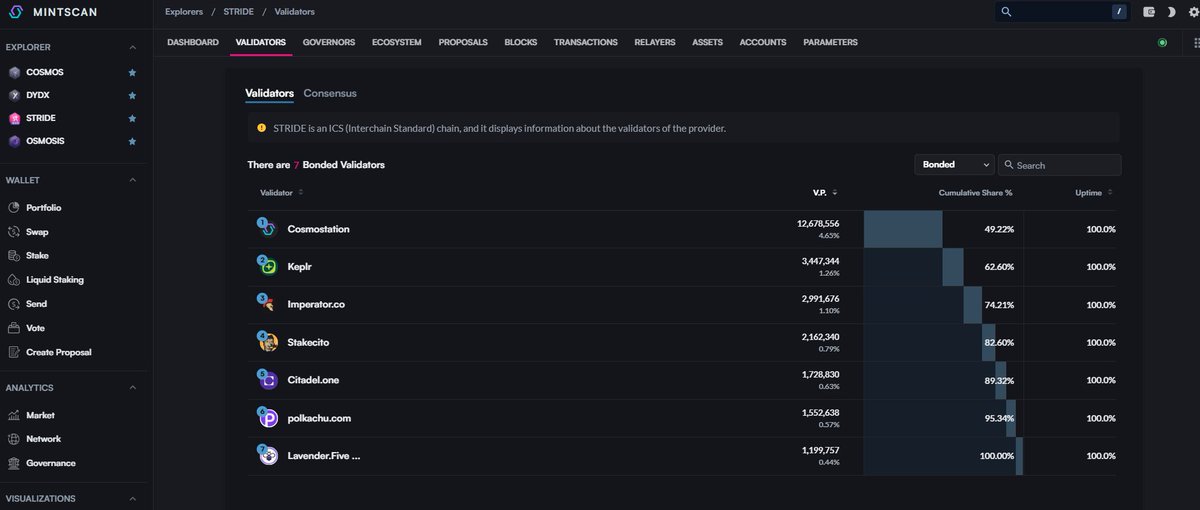The height and width of the screenshot is (510, 1200).
Task: Switch to the ASSETS tab
Action: pos(707,43)
